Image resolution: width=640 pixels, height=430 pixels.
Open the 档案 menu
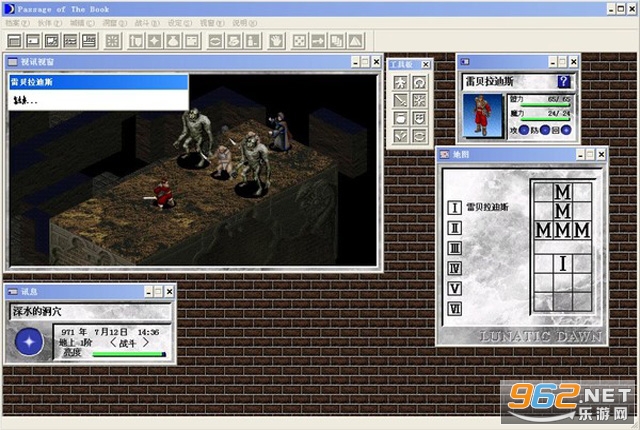pos(17,23)
